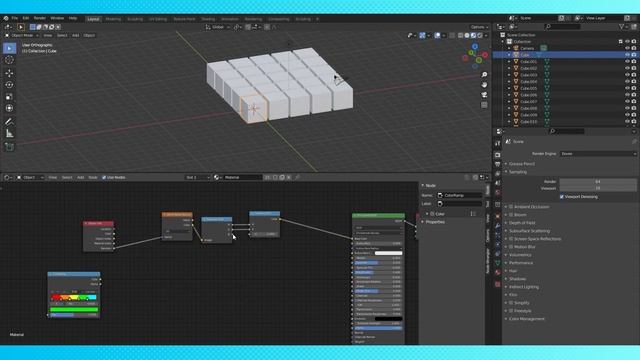Hide Cube.001 using its eye icon
This screenshot has width=640, height=360.
(627, 62)
